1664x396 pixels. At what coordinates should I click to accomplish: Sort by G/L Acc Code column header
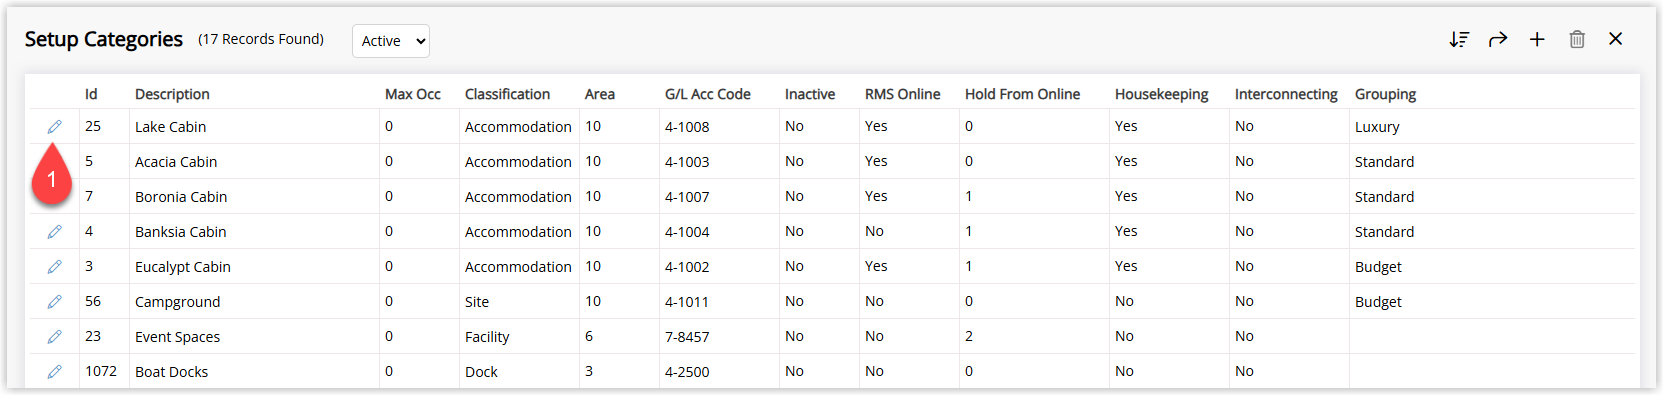coord(708,94)
